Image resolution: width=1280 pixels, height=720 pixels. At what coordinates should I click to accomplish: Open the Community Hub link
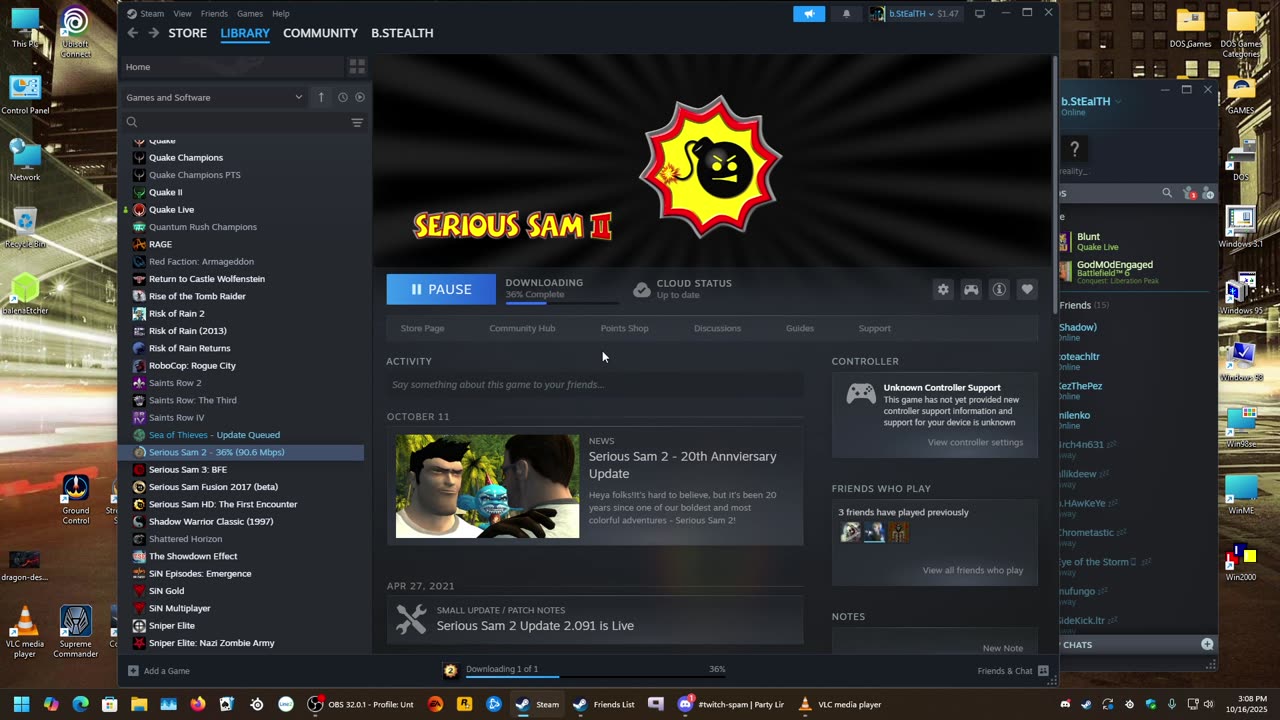[522, 328]
